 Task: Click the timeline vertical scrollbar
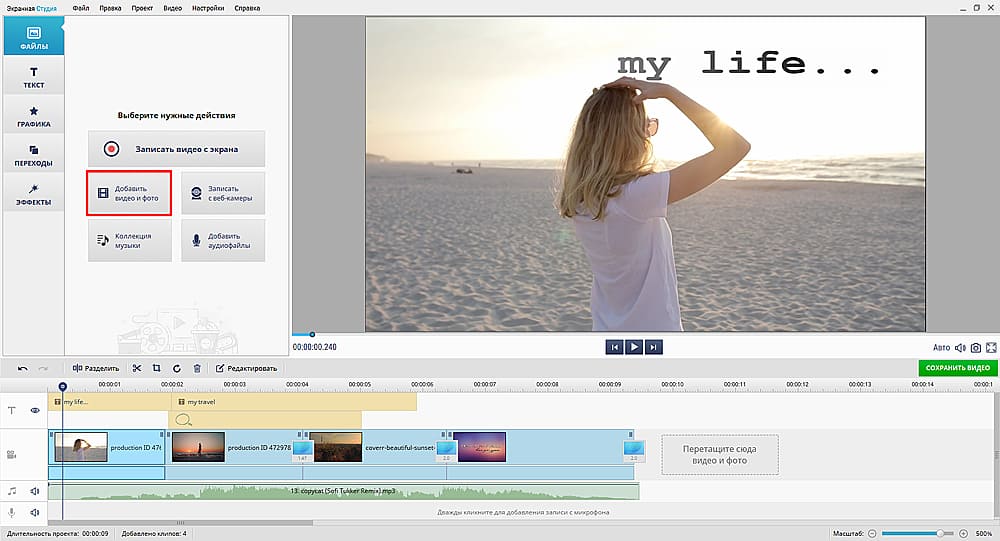tap(996, 456)
